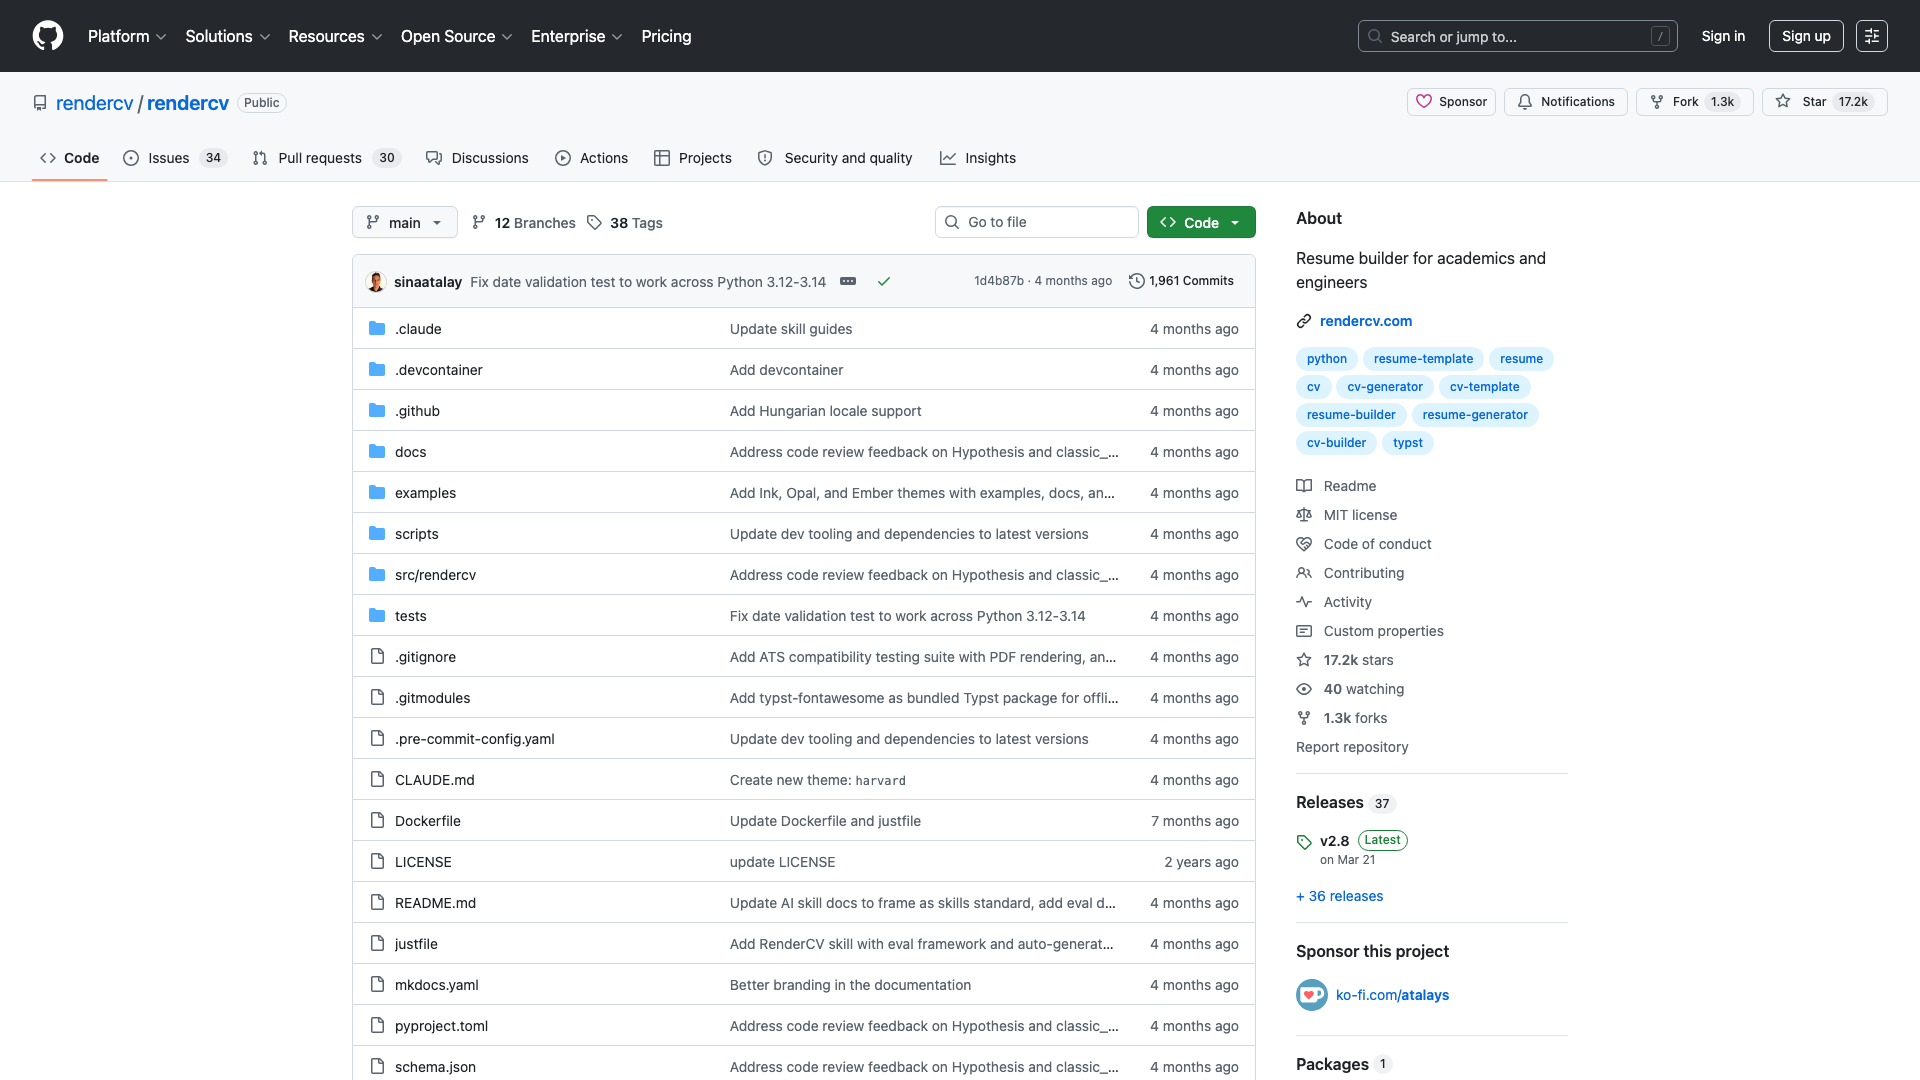Open the main branch selector

click(405, 222)
